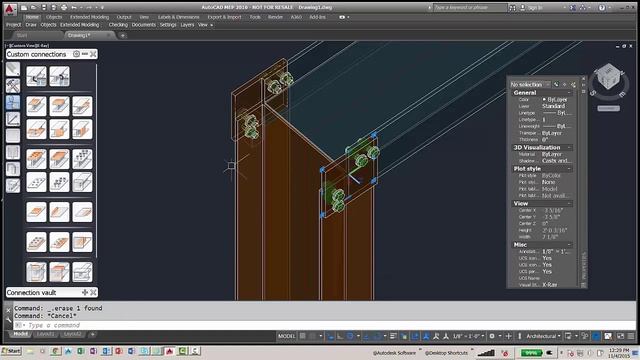
Task: Open the Checking ribbon panel
Action: click(118, 25)
